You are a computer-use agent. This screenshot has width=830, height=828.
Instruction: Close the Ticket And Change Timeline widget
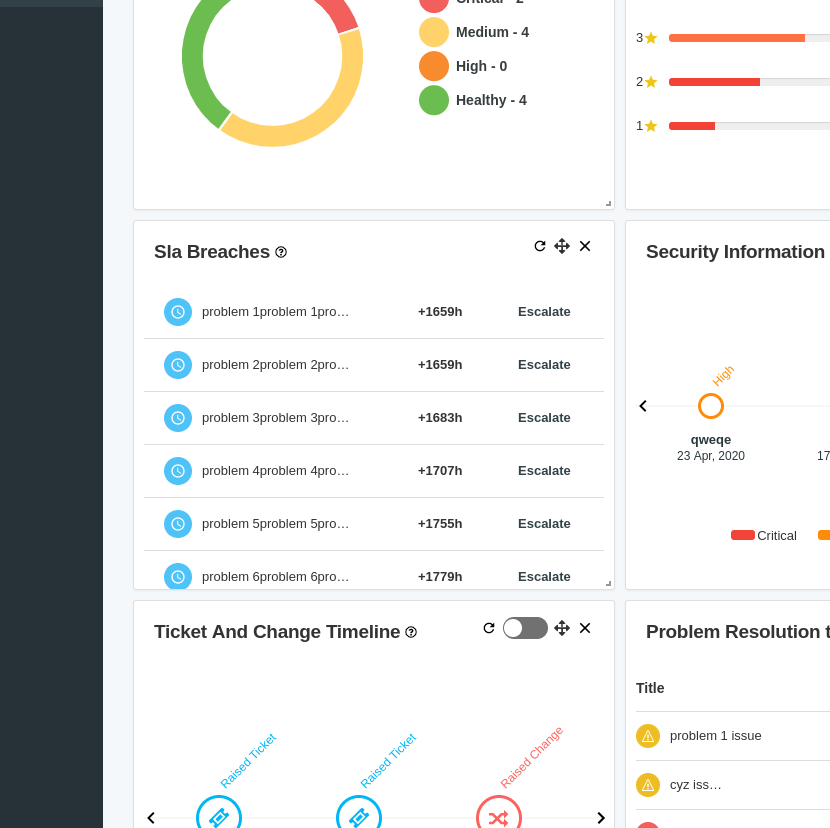pos(585,628)
